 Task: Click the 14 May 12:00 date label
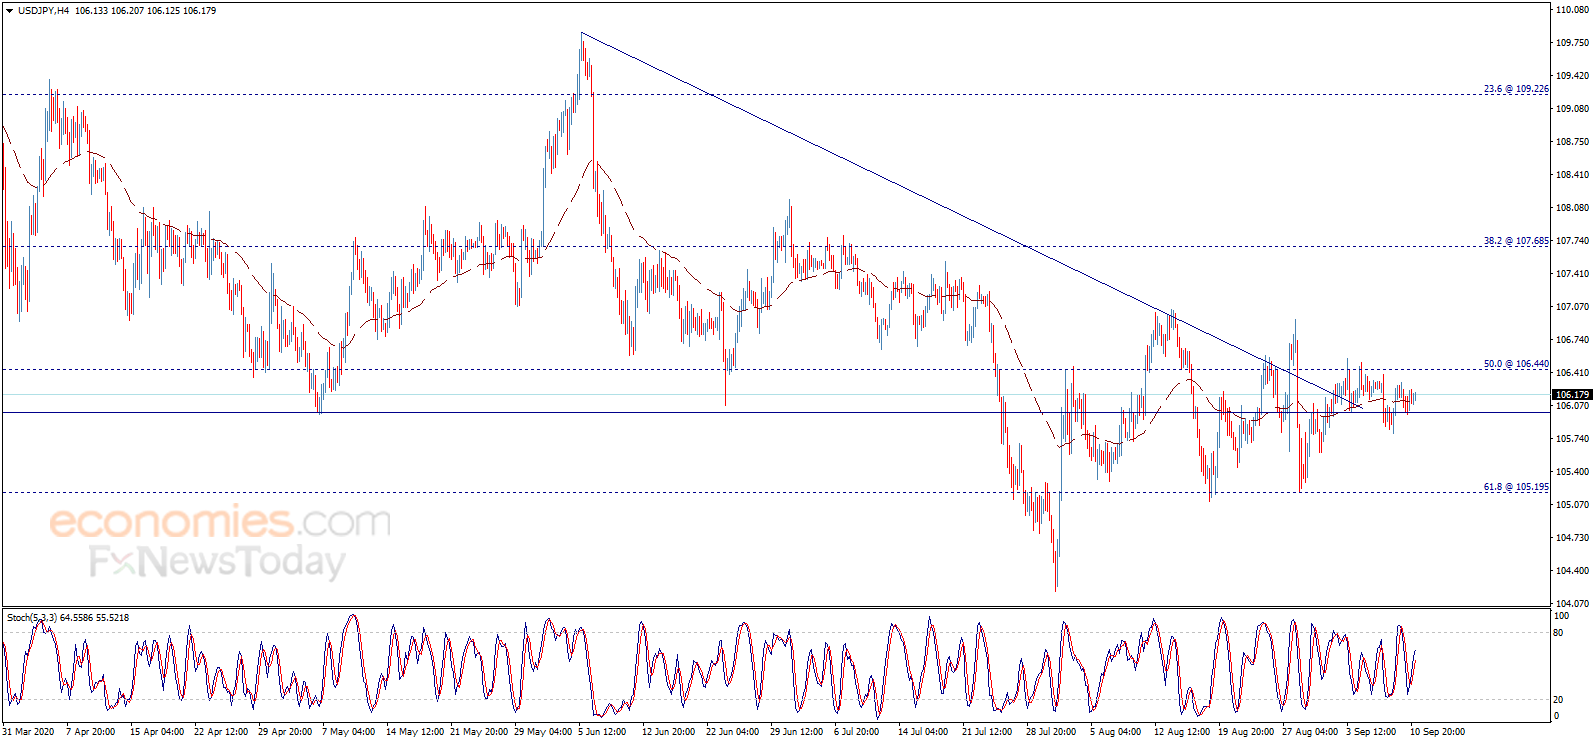(x=414, y=732)
